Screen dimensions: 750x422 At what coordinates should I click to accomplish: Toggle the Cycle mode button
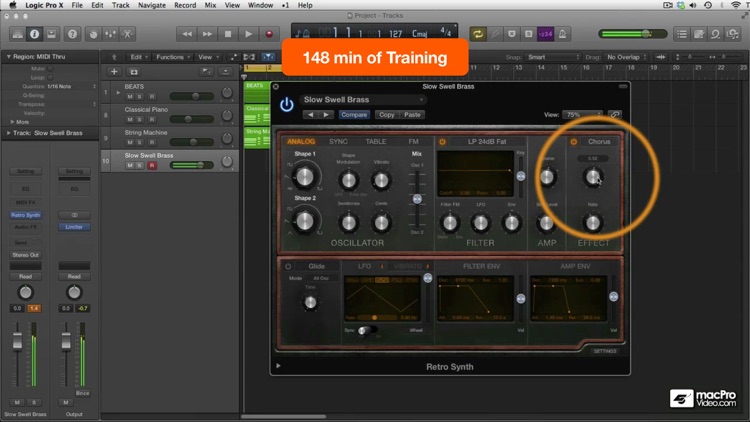[x=477, y=34]
